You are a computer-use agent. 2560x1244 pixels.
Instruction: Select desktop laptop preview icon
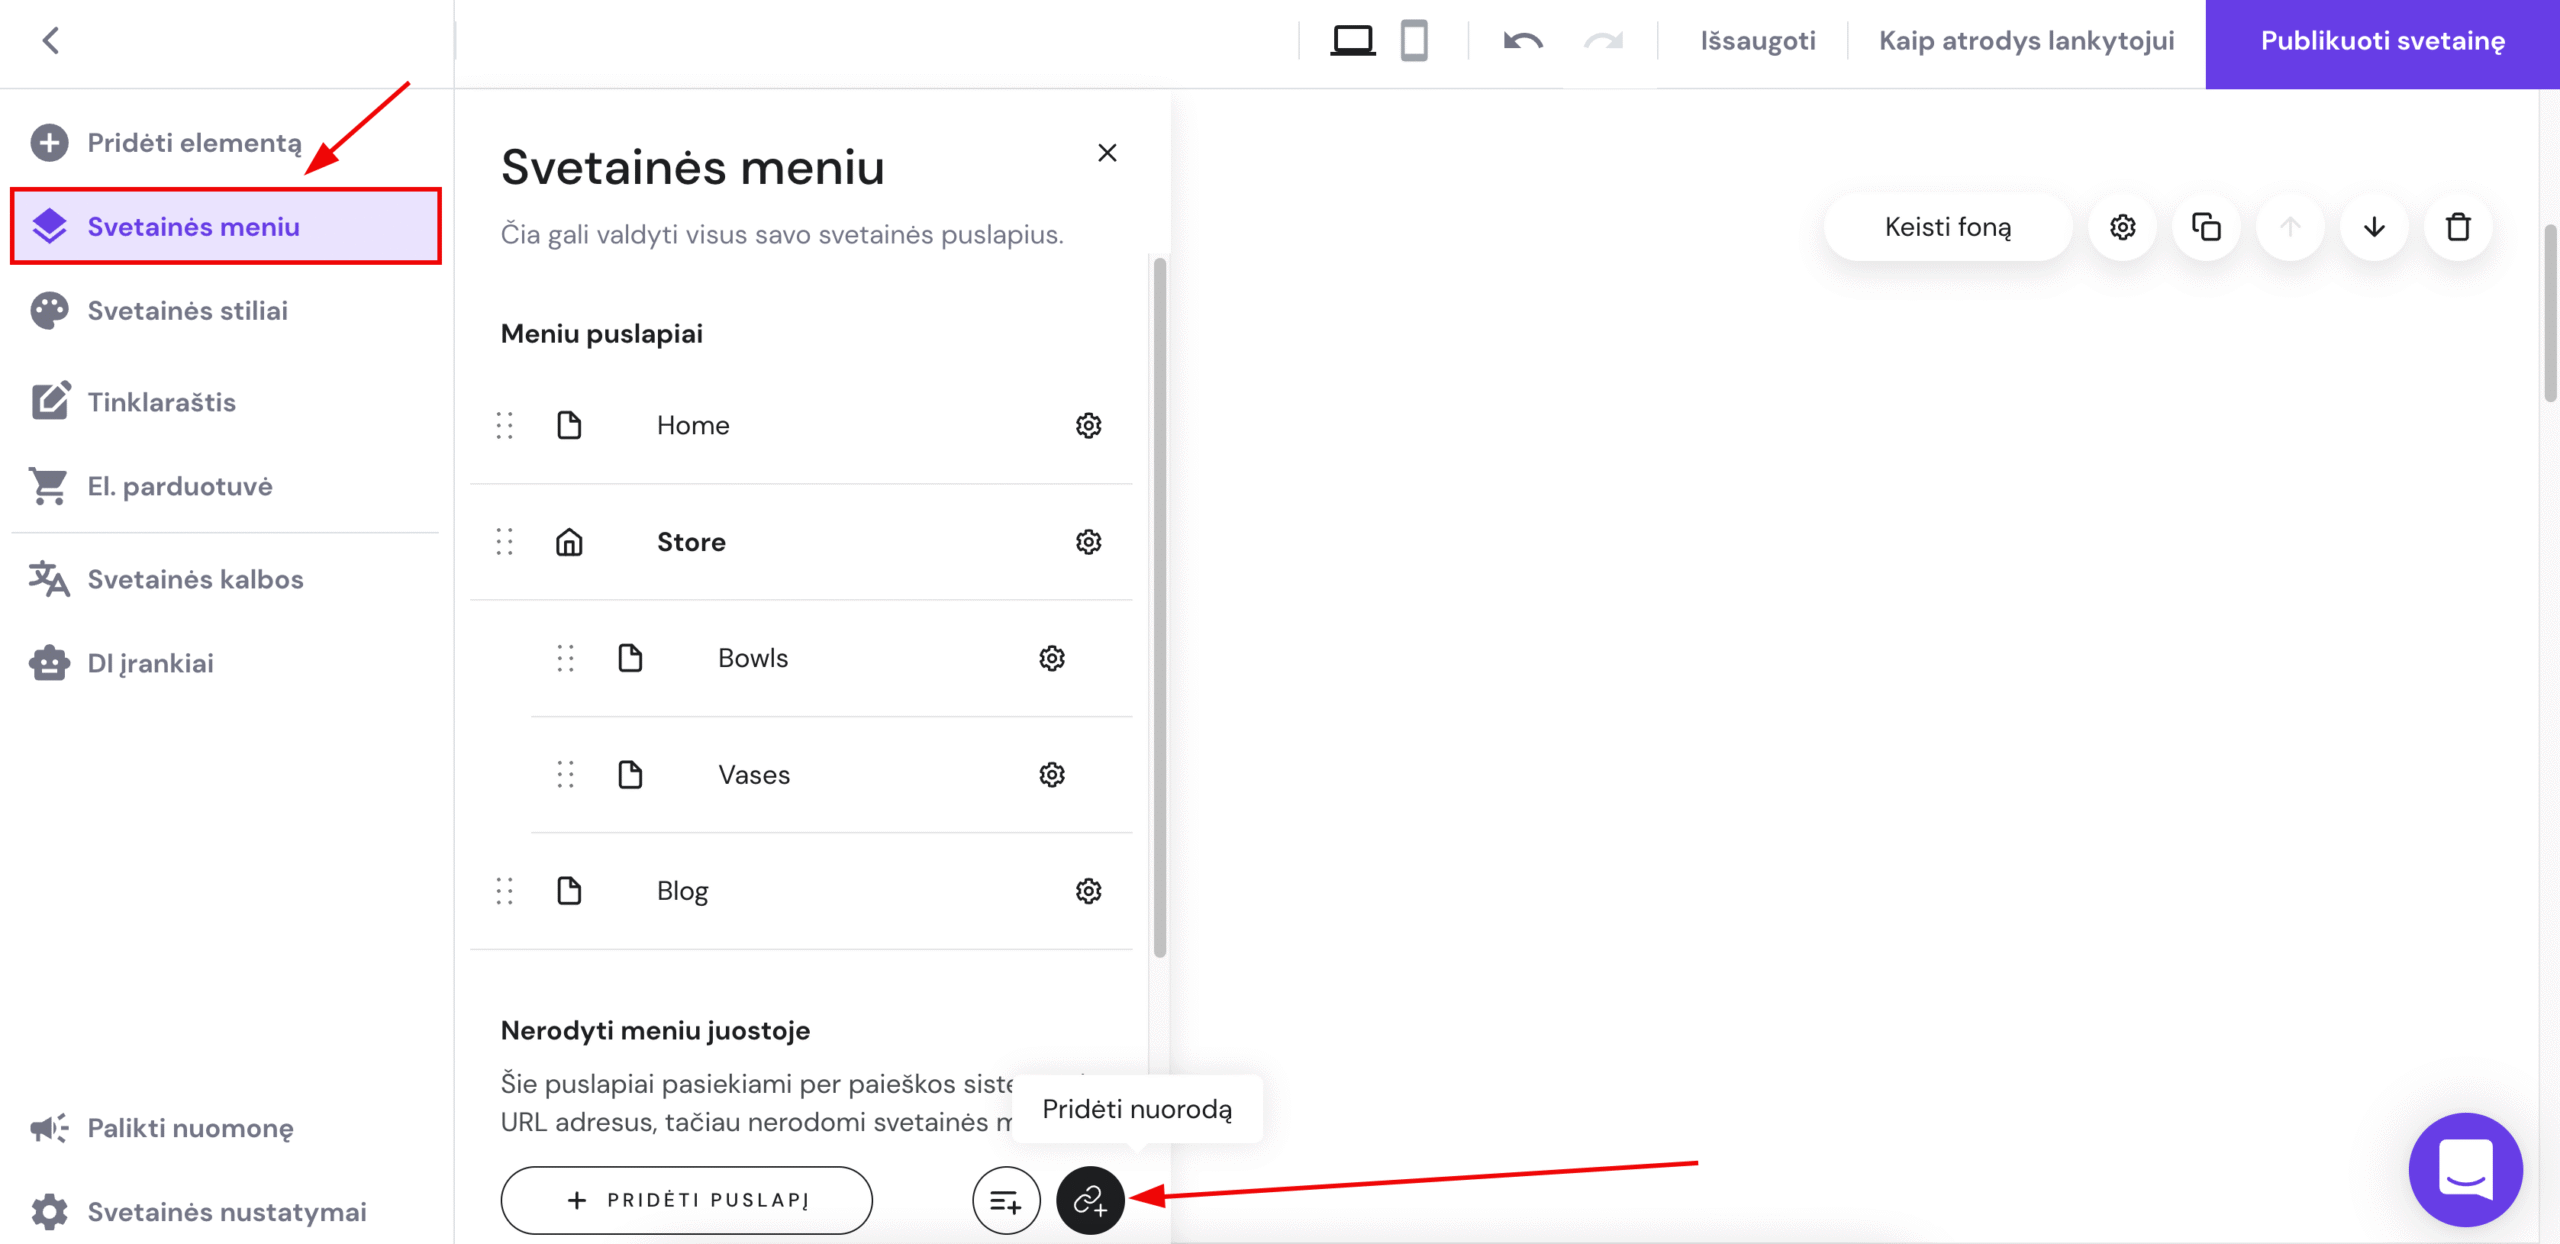1352,41
